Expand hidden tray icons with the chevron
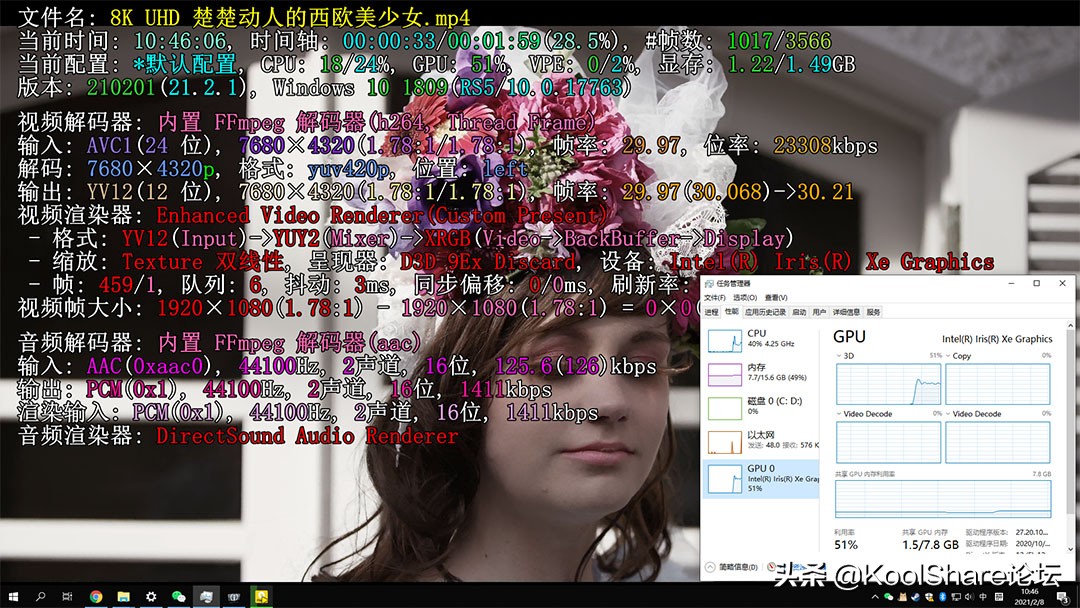The width and height of the screenshot is (1080, 608). [x=875, y=596]
